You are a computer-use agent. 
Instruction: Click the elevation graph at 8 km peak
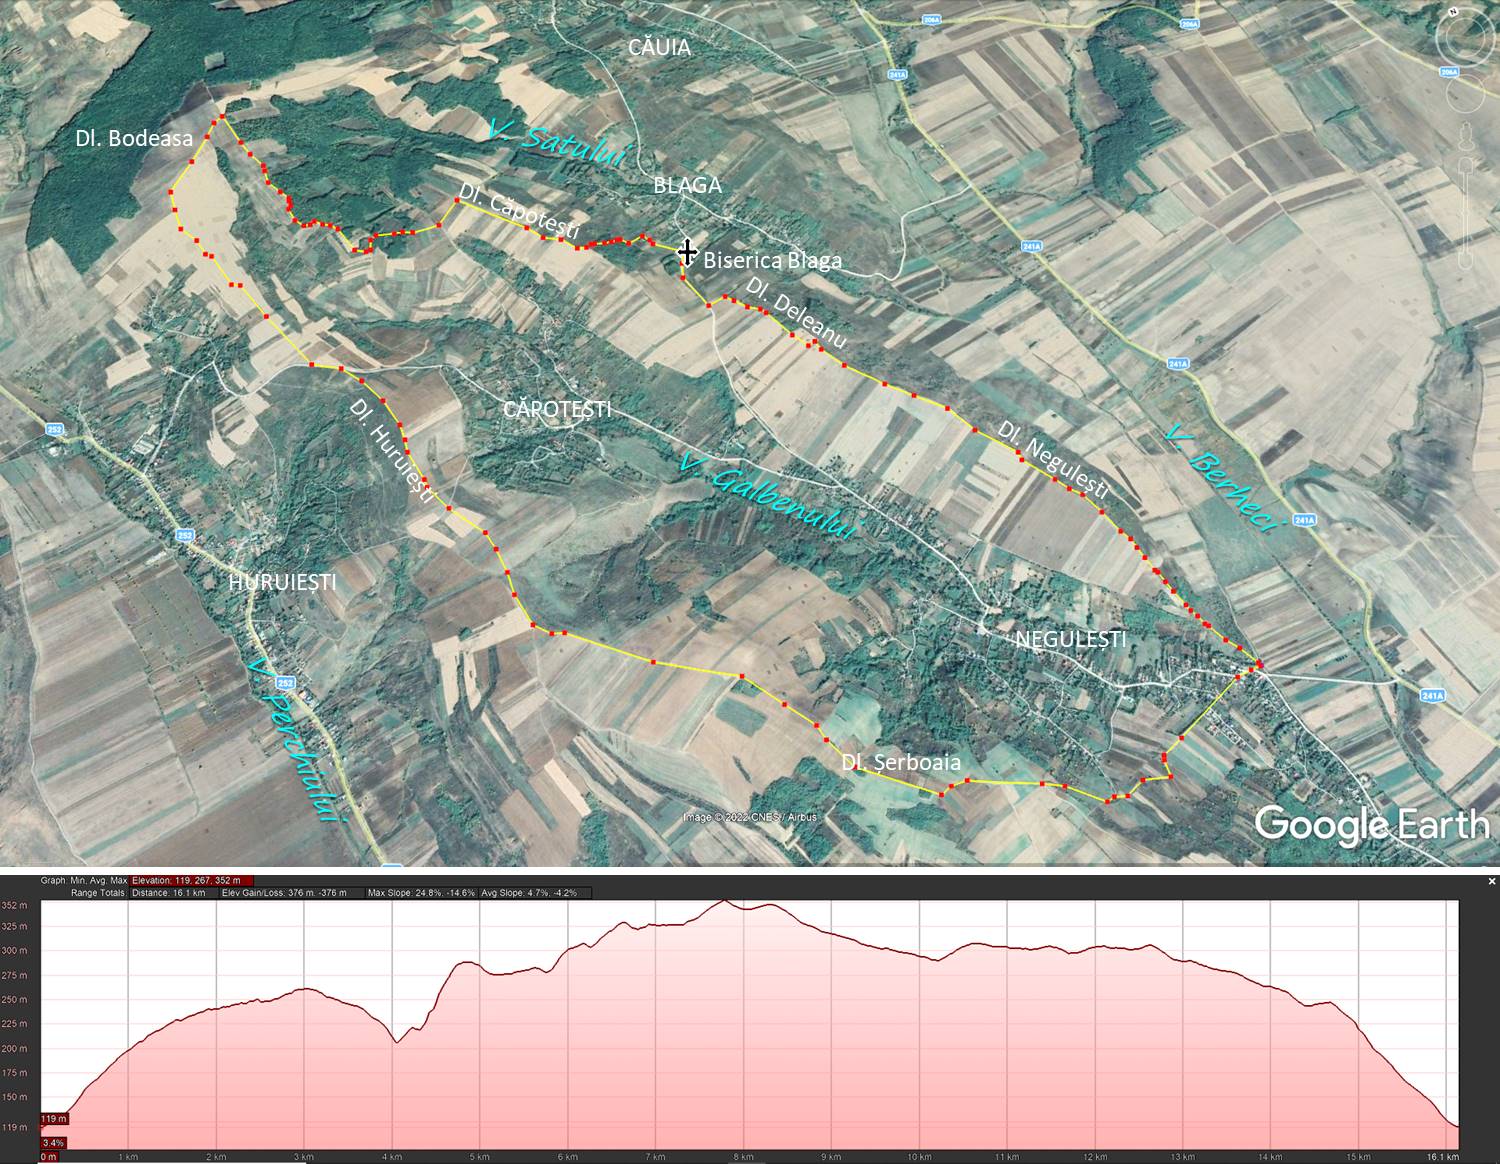click(728, 903)
